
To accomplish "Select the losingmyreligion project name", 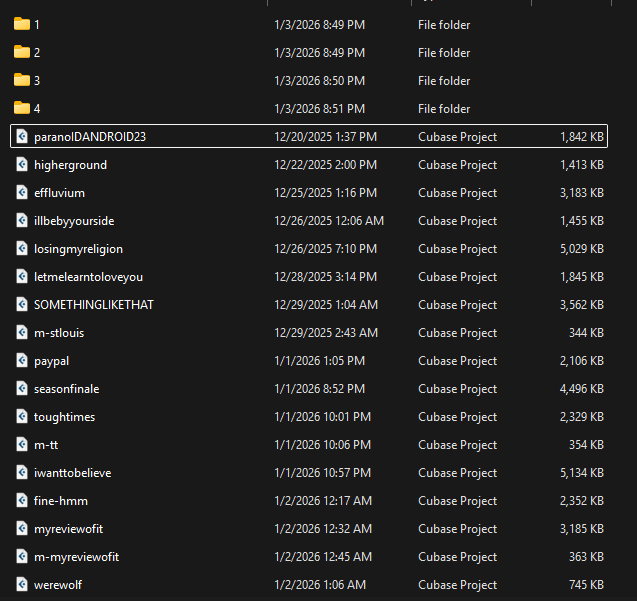I will click(x=78, y=249).
